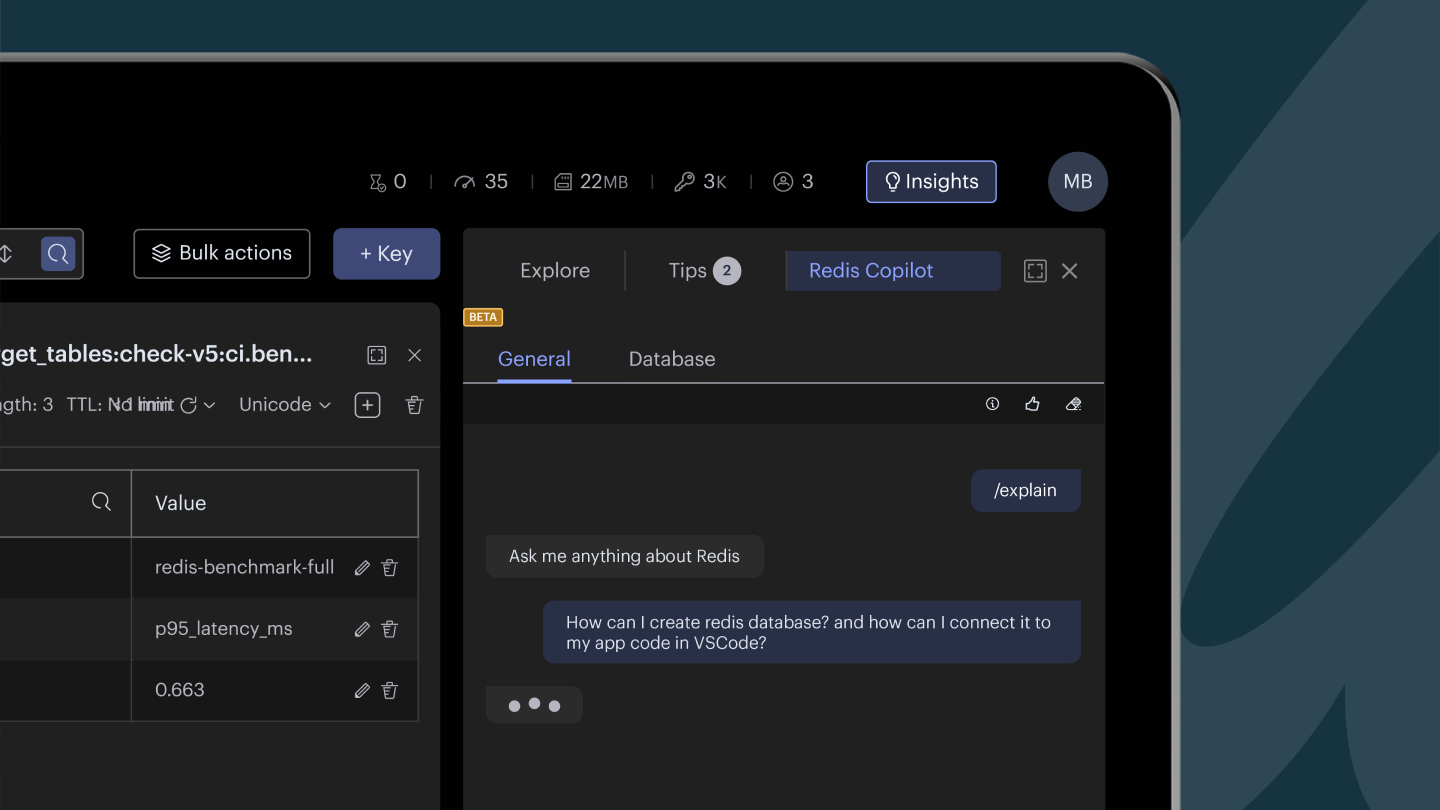Screen dimensions: 1440x810
Task: Open the Insights panel button
Action: 931,182
